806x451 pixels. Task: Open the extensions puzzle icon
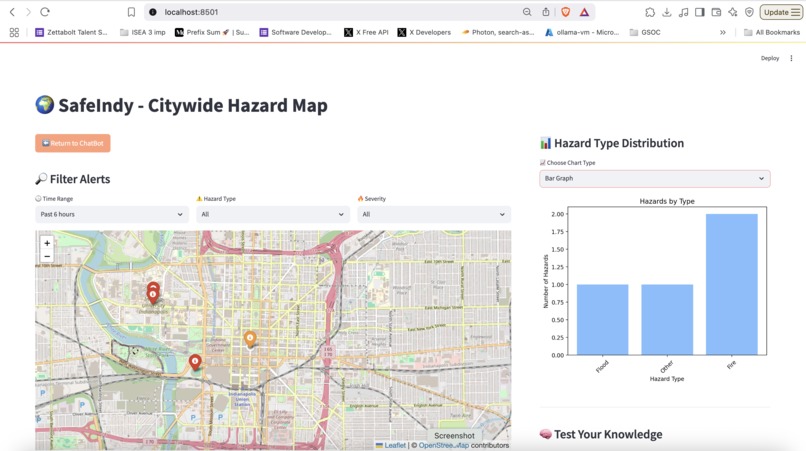point(650,12)
